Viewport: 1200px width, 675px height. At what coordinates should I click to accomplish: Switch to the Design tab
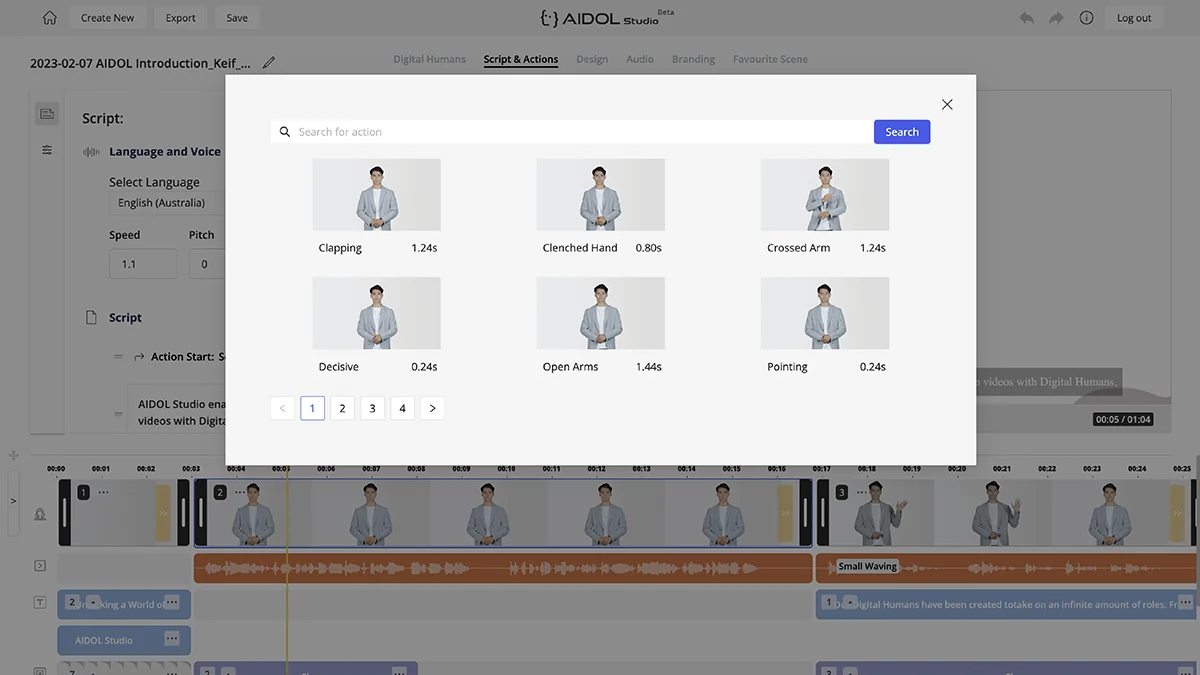pos(592,59)
